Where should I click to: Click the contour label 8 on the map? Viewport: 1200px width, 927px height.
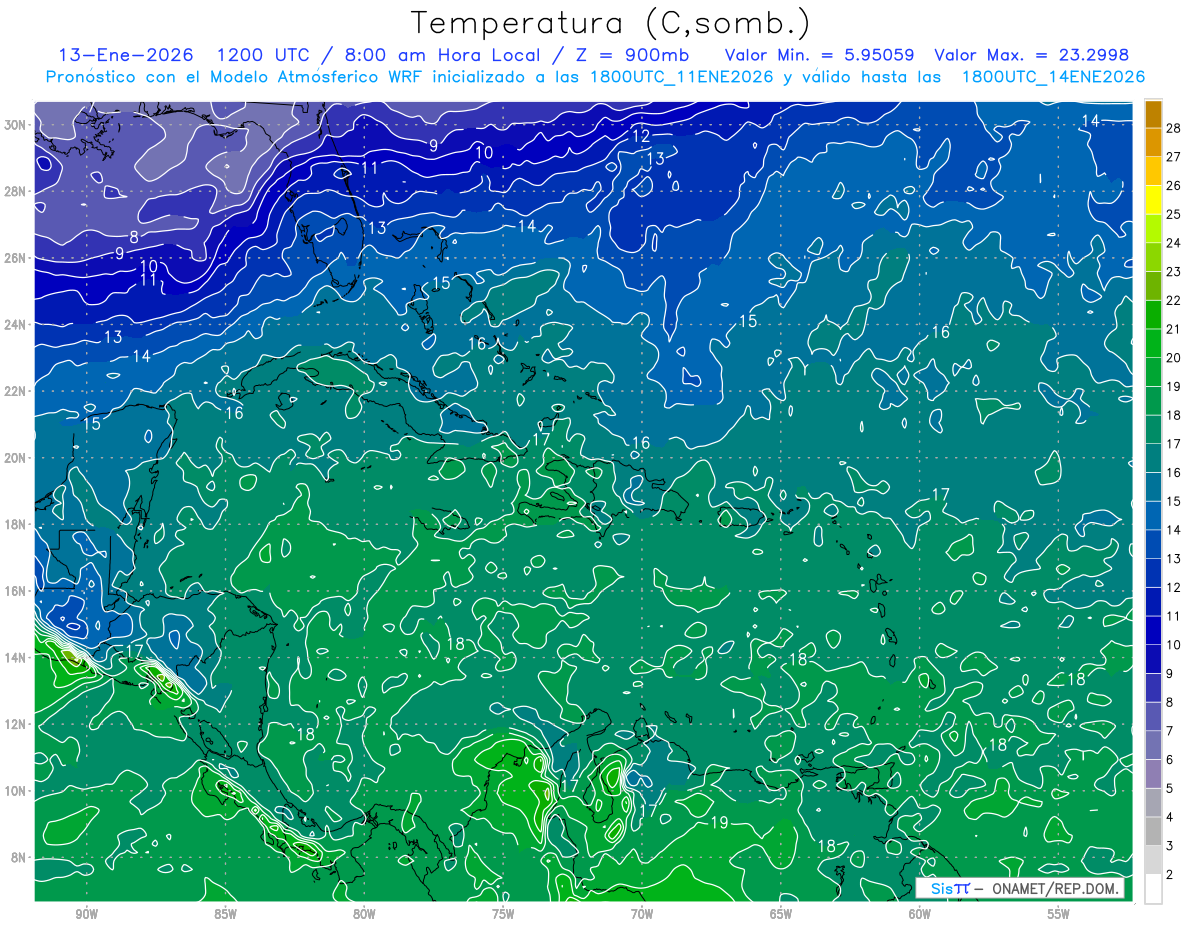pos(134,237)
